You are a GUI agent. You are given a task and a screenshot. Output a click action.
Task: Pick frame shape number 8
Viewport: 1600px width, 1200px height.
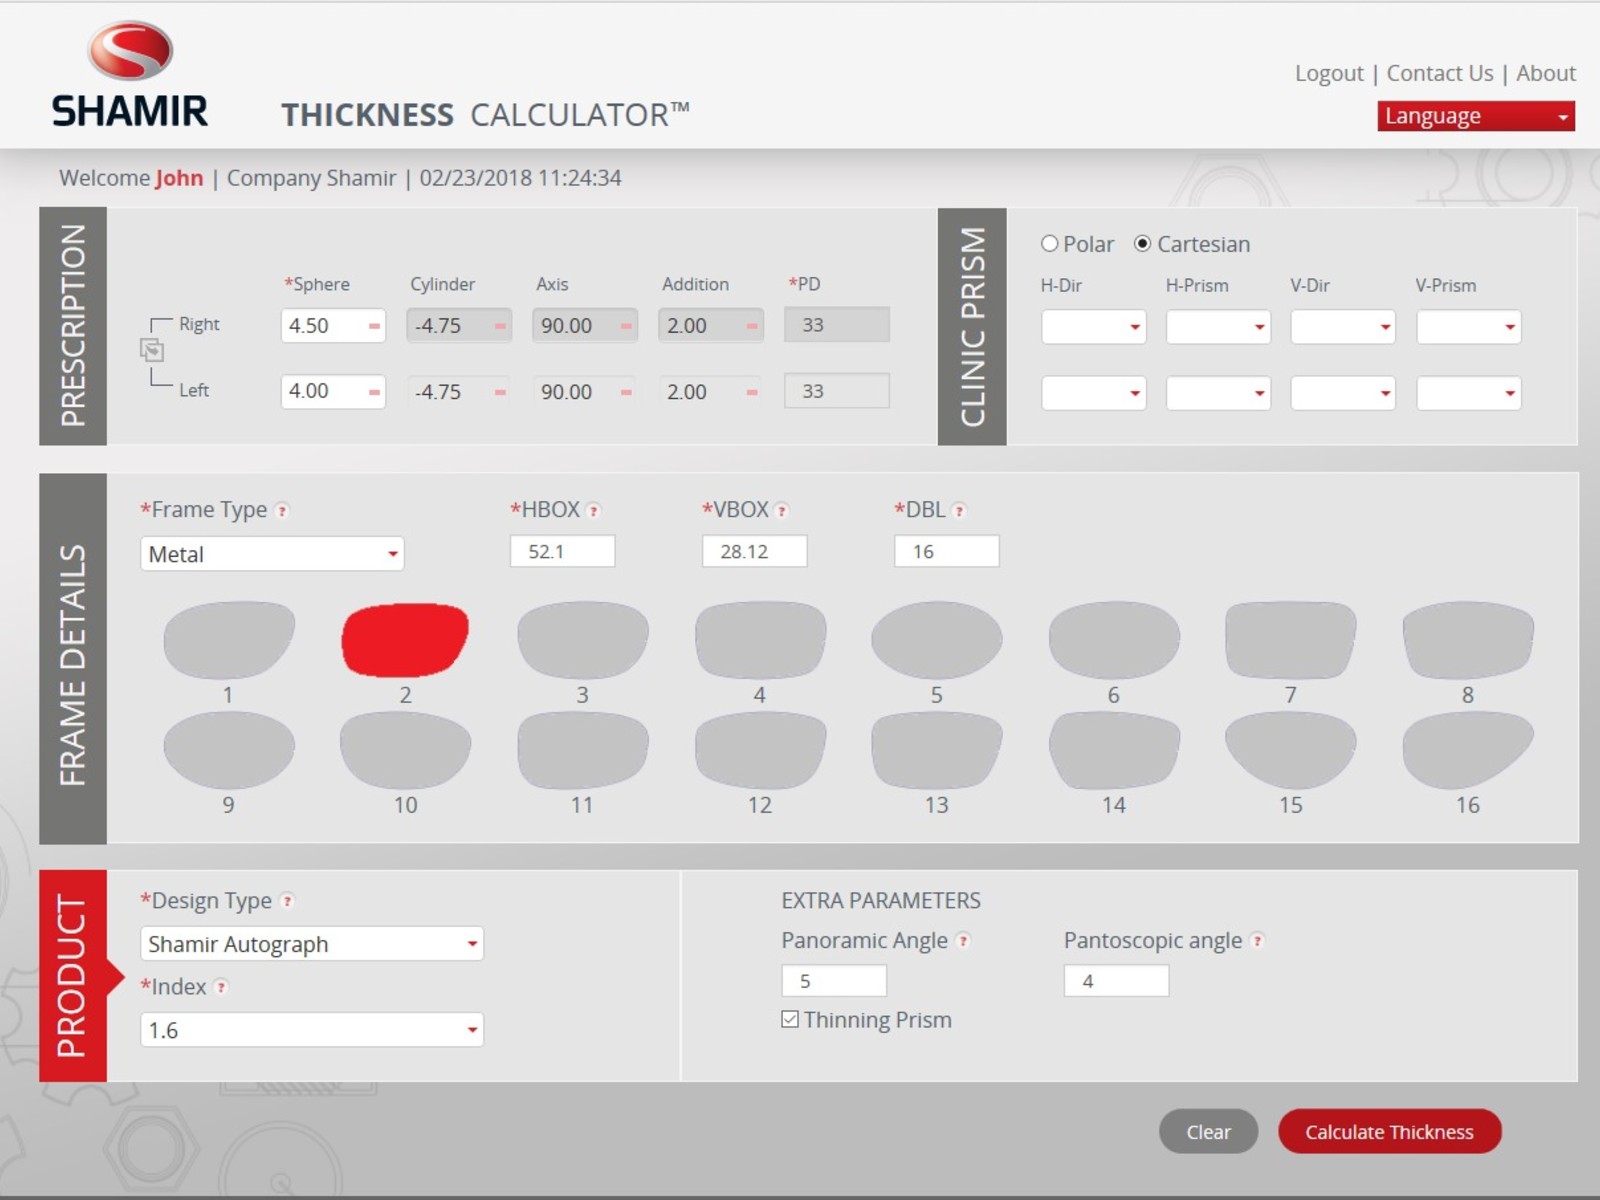1467,640
